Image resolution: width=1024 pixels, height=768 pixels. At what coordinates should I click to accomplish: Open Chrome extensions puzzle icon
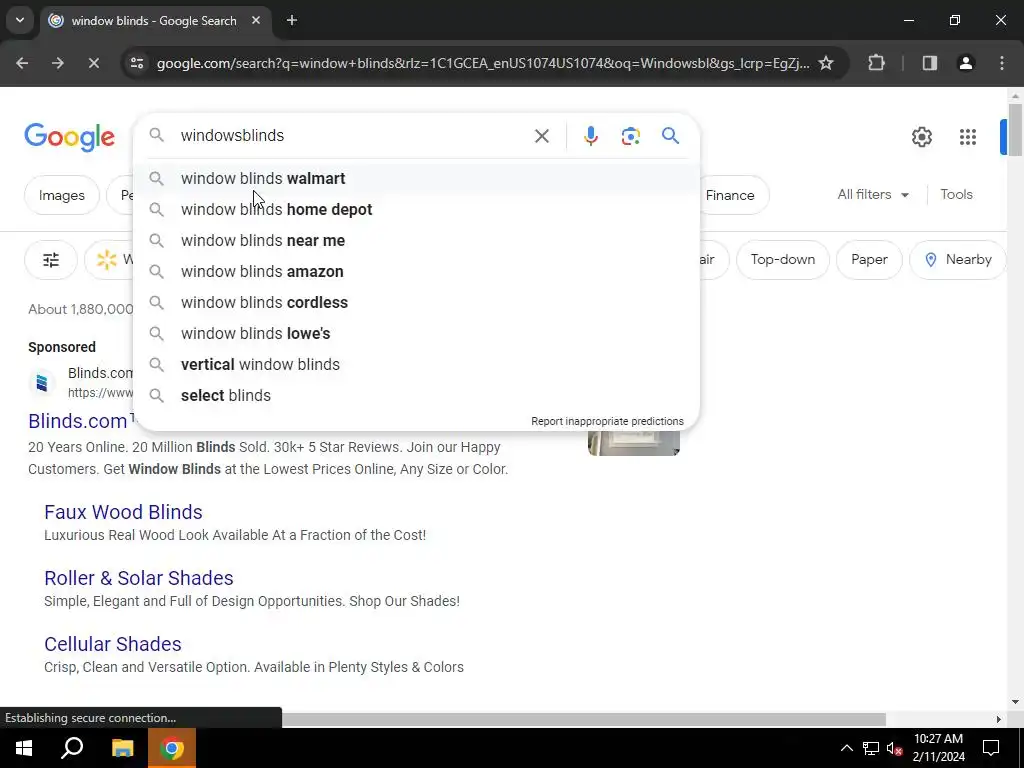click(x=876, y=63)
